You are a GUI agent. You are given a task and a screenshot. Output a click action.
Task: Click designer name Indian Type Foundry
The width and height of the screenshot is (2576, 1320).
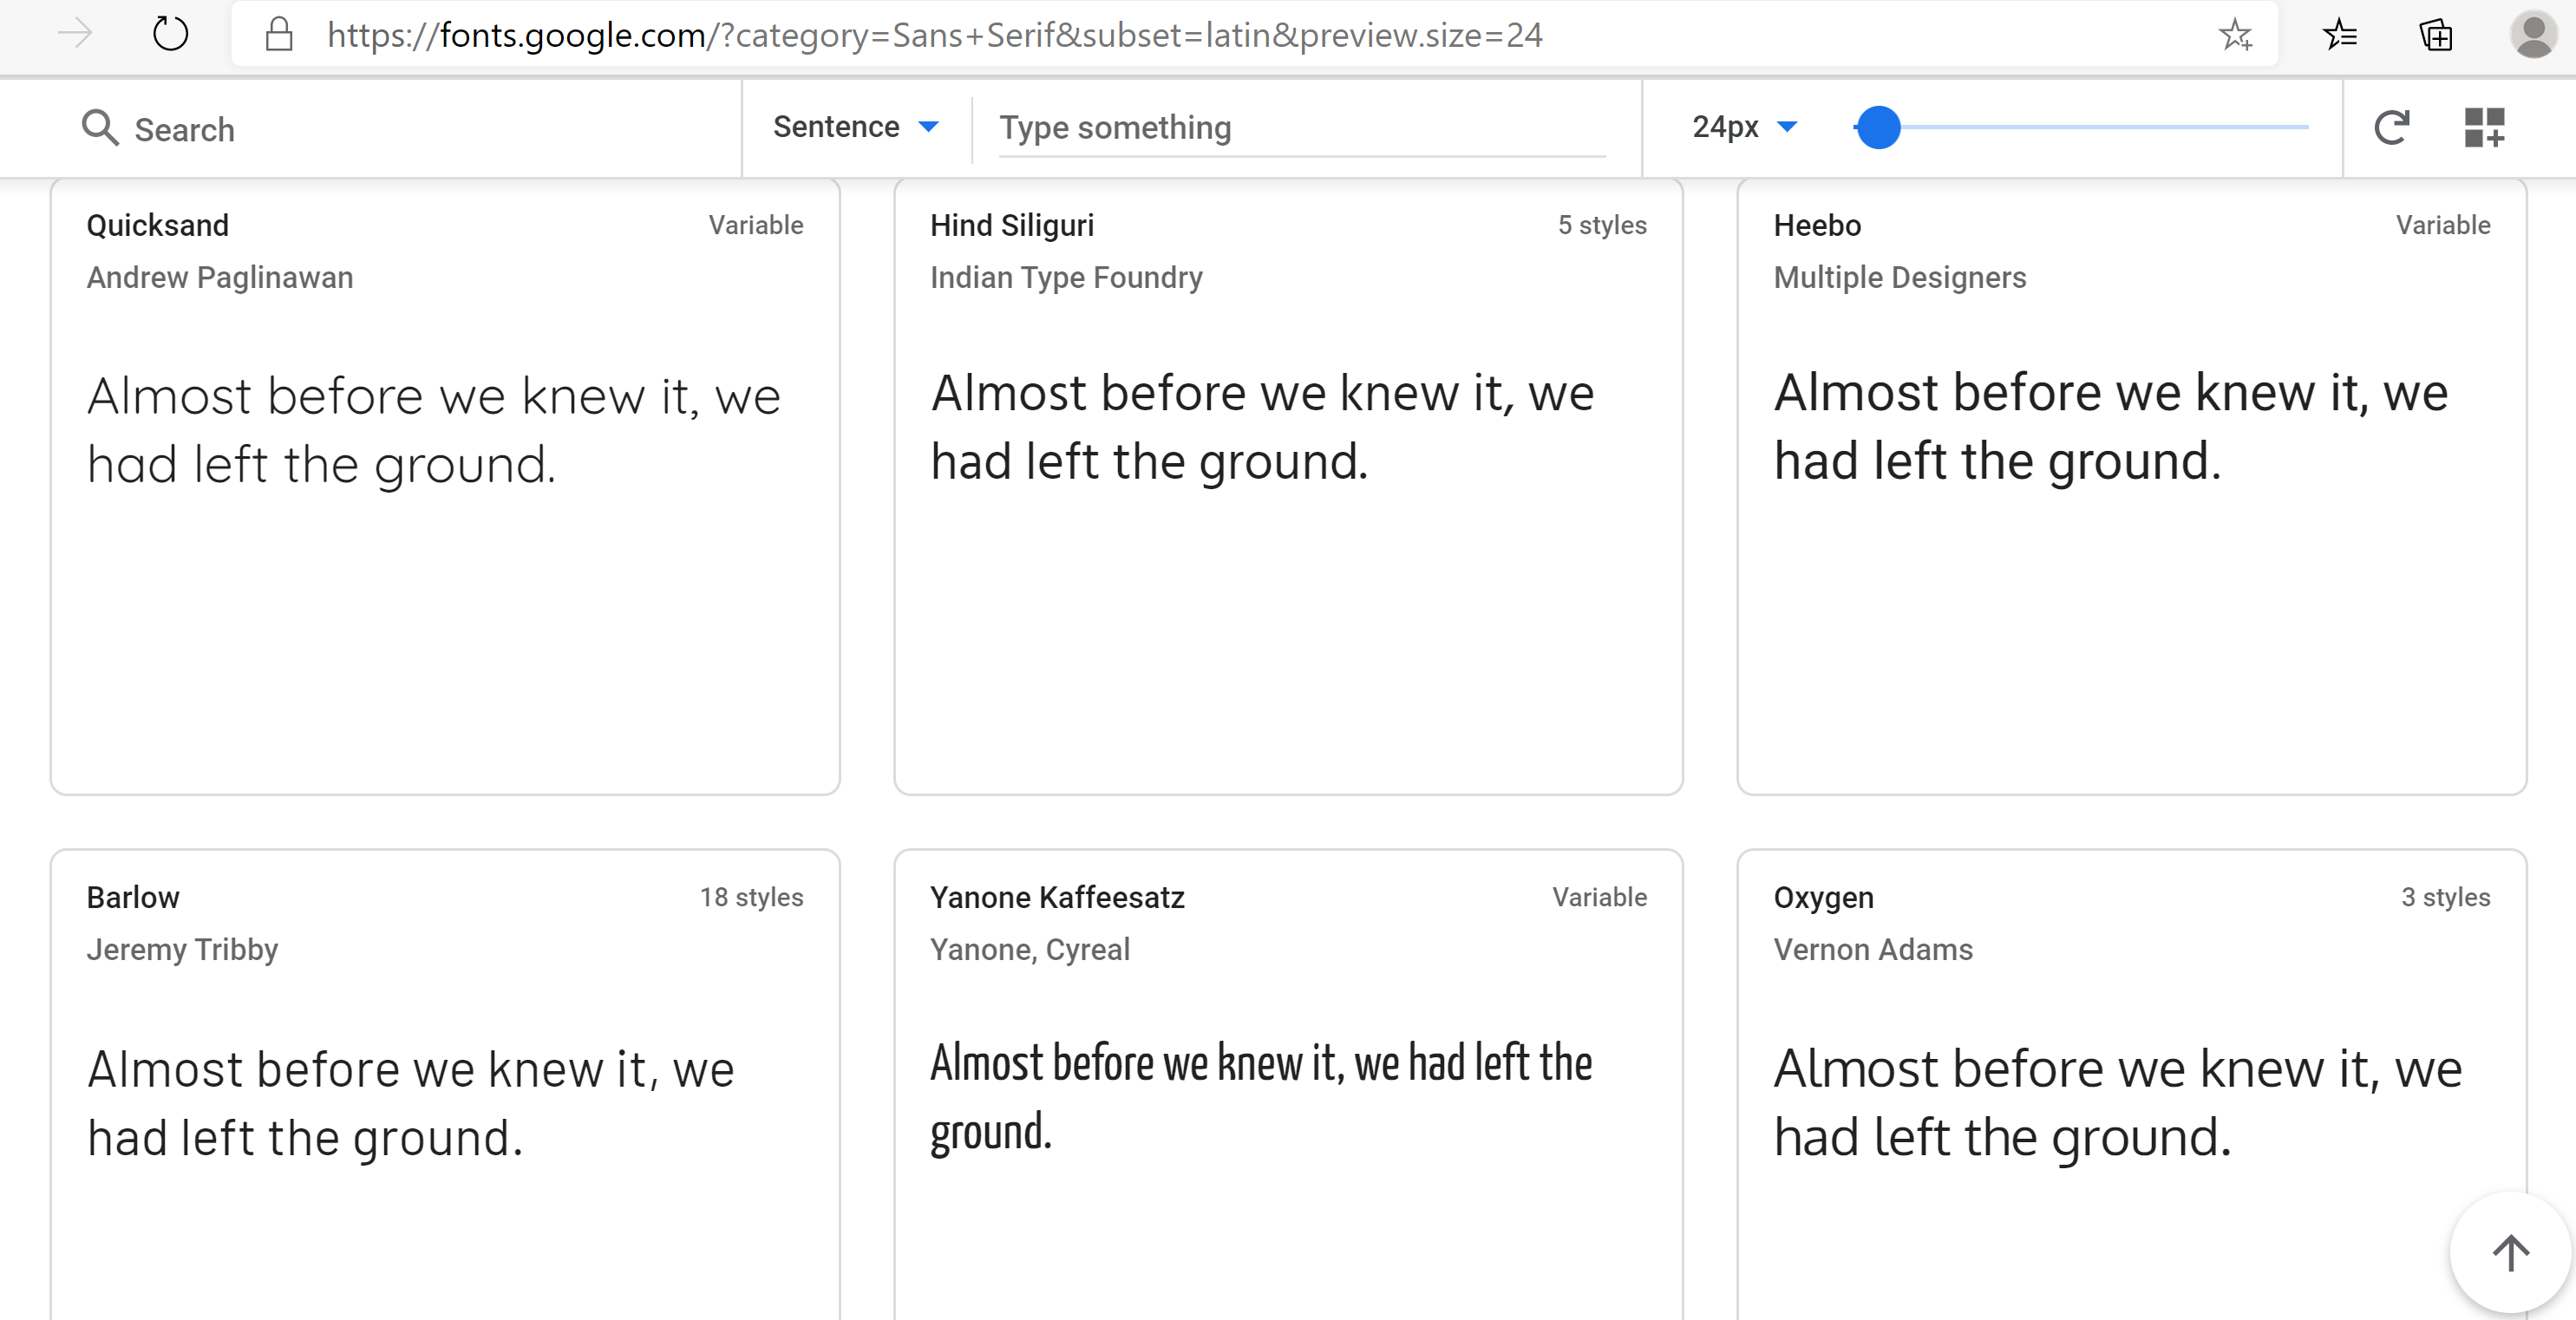tap(1066, 277)
